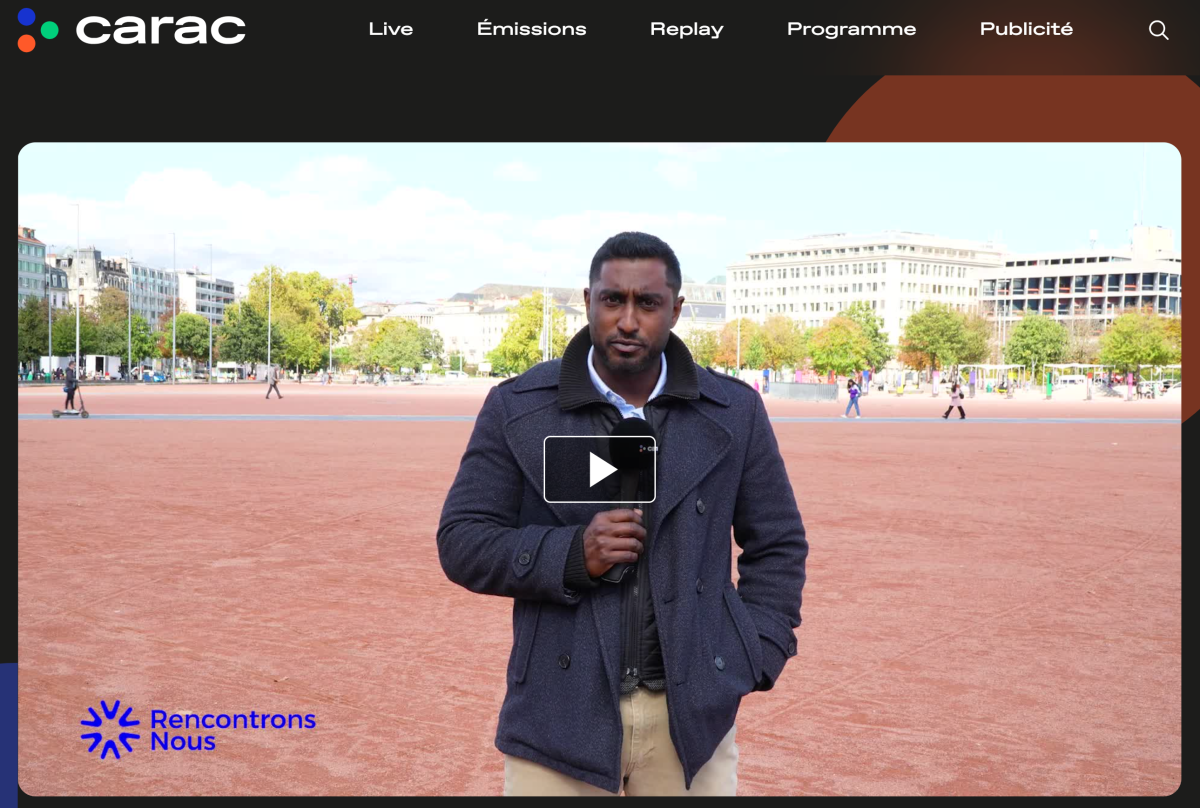Click the scooter rider in the video frame
Image resolution: width=1200 pixels, height=808 pixels.
click(x=71, y=390)
